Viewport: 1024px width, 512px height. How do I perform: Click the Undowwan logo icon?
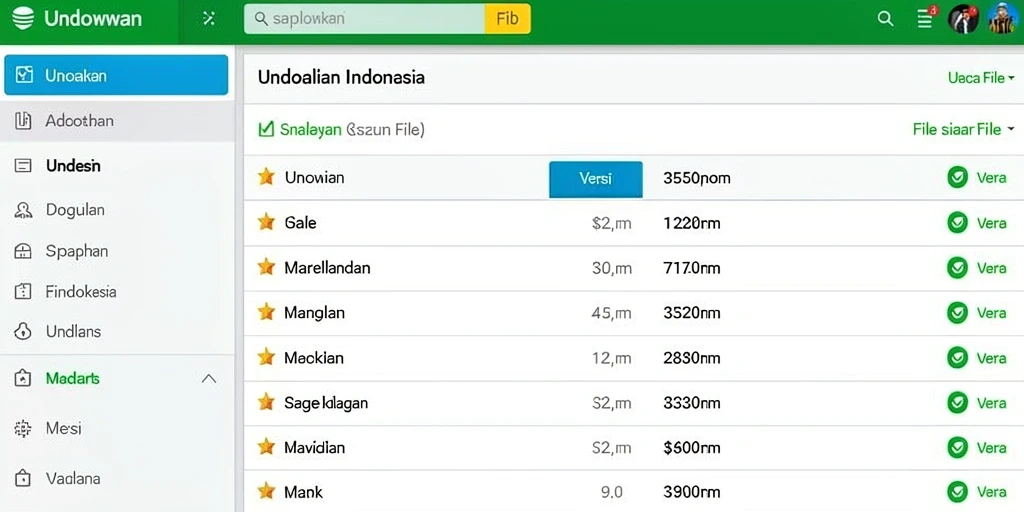22,18
